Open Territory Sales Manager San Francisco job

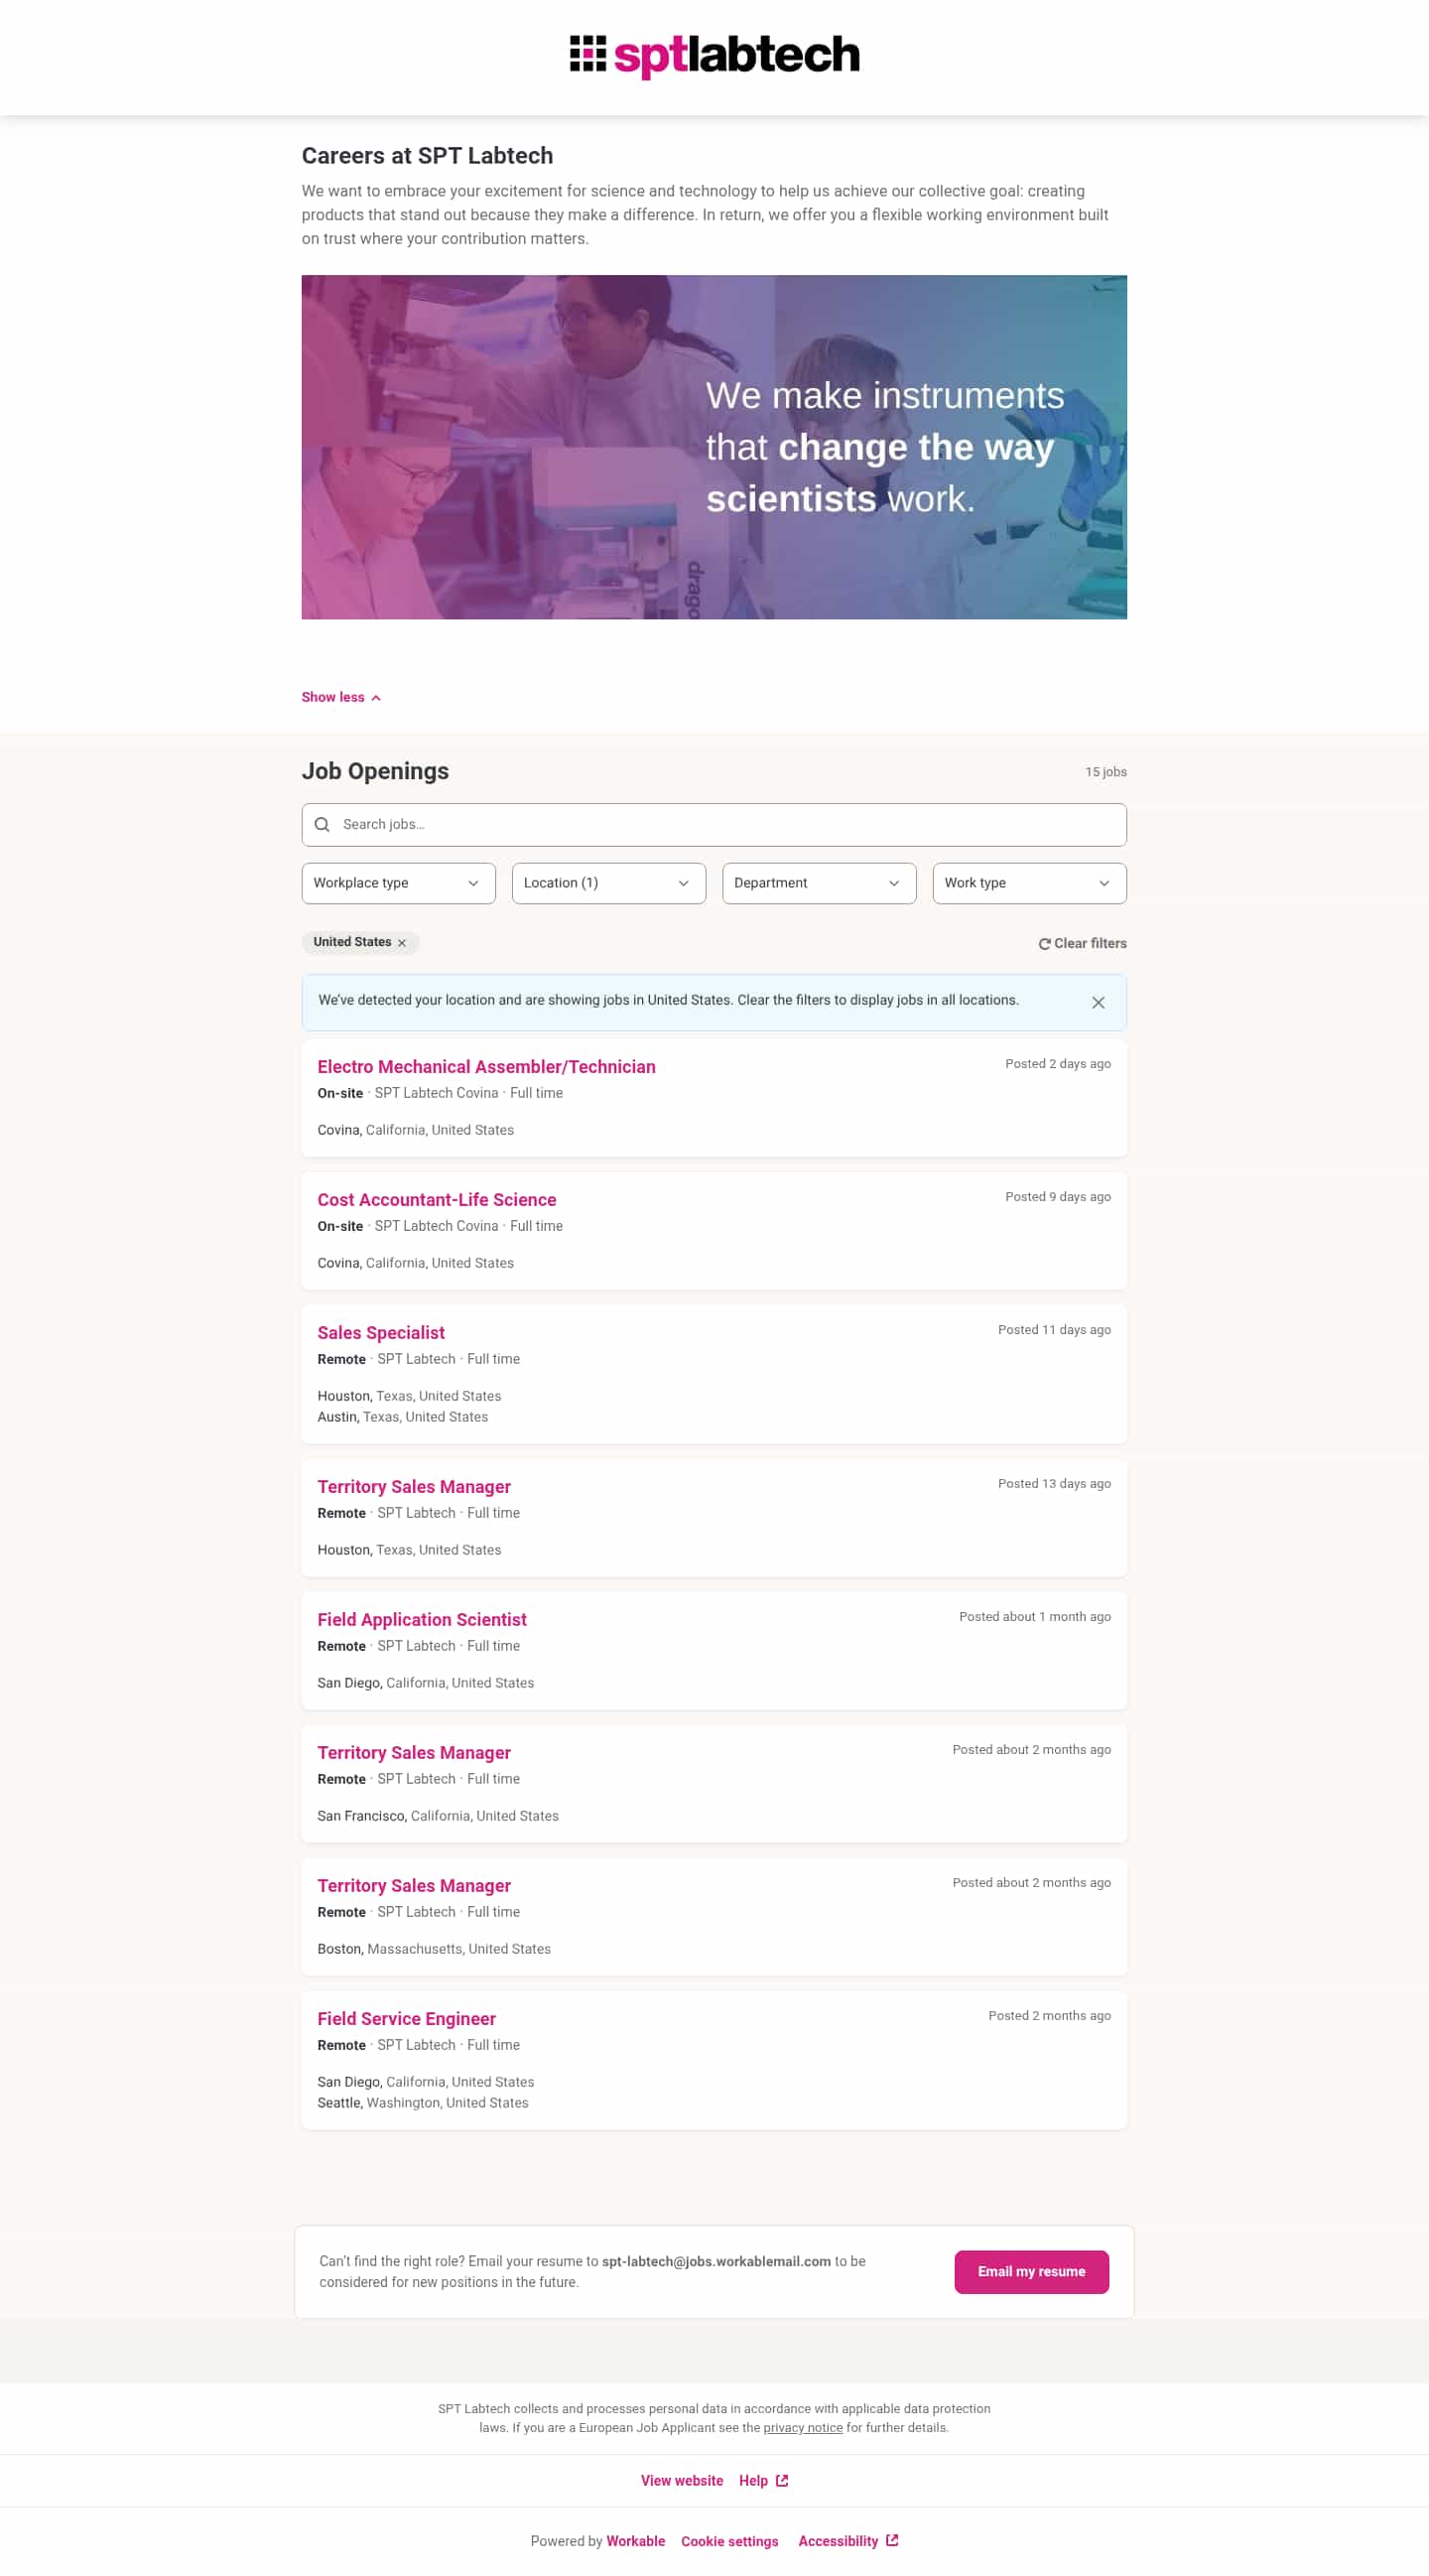414,1753
